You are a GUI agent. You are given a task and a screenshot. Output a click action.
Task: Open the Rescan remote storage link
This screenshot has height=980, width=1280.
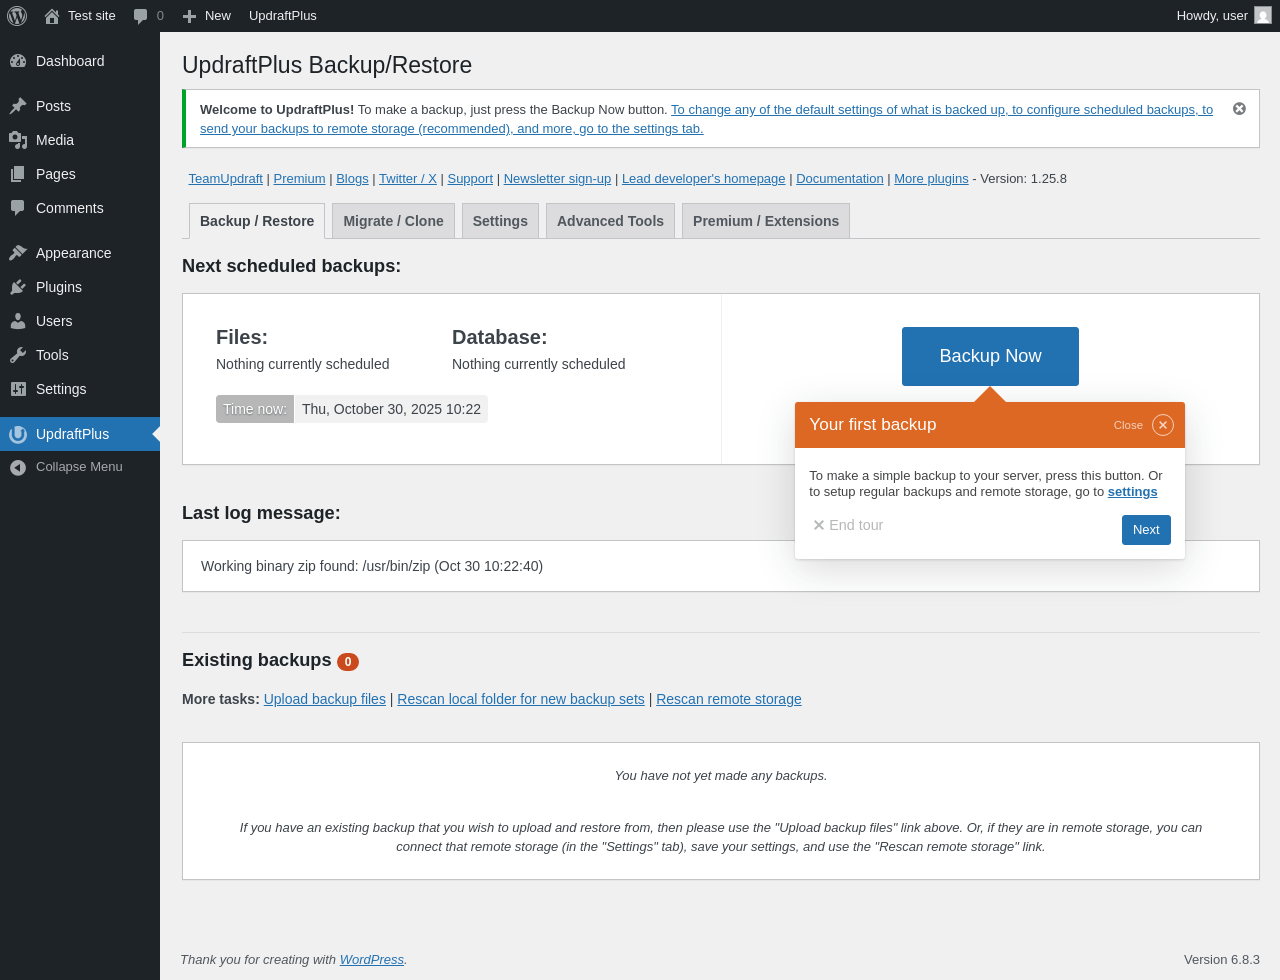click(728, 699)
